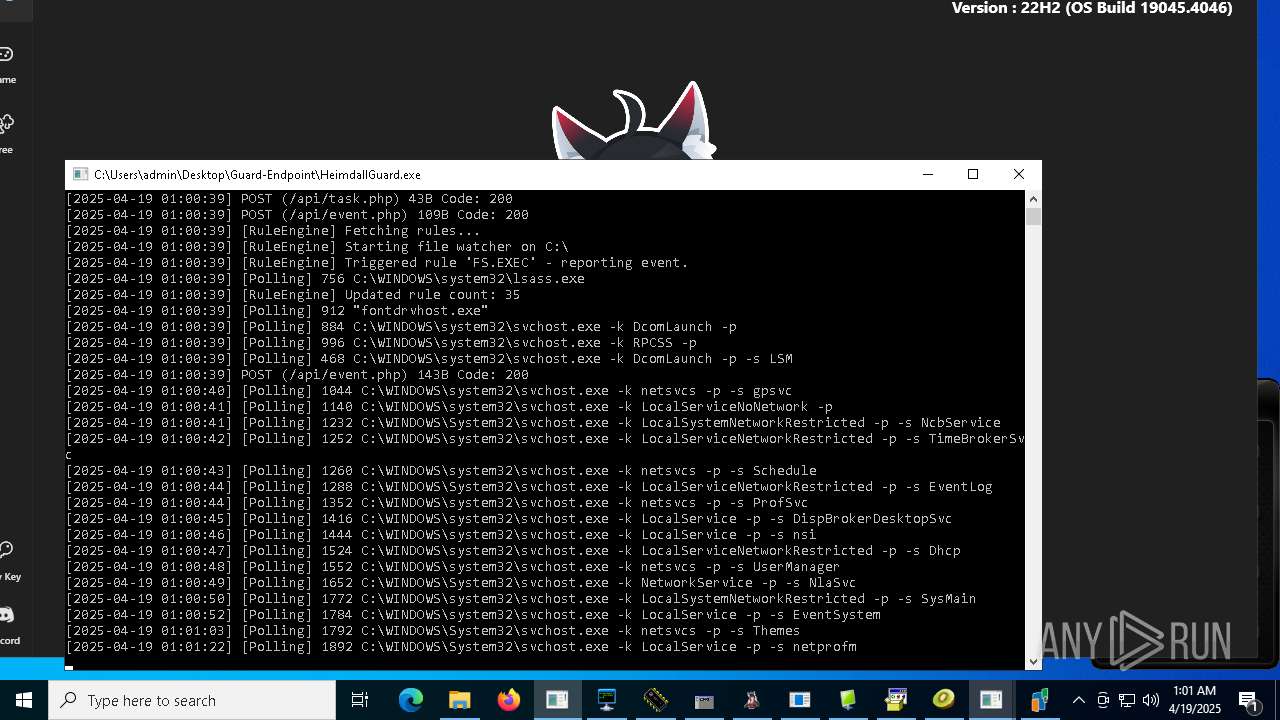Open the notification center

click(x=1249, y=700)
